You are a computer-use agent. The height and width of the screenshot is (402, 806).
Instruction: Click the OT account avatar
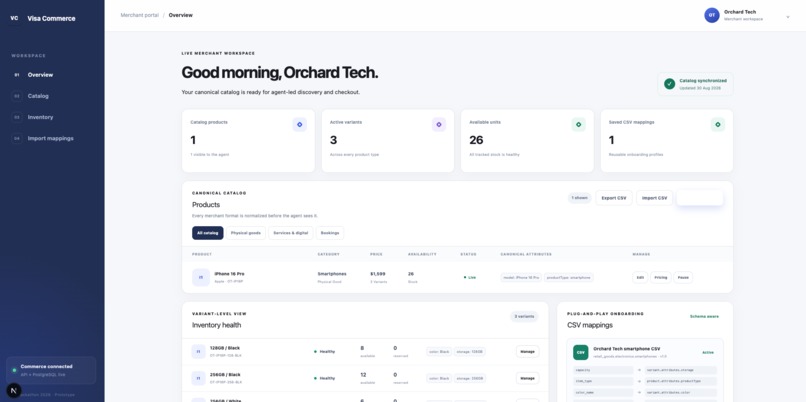pos(711,15)
